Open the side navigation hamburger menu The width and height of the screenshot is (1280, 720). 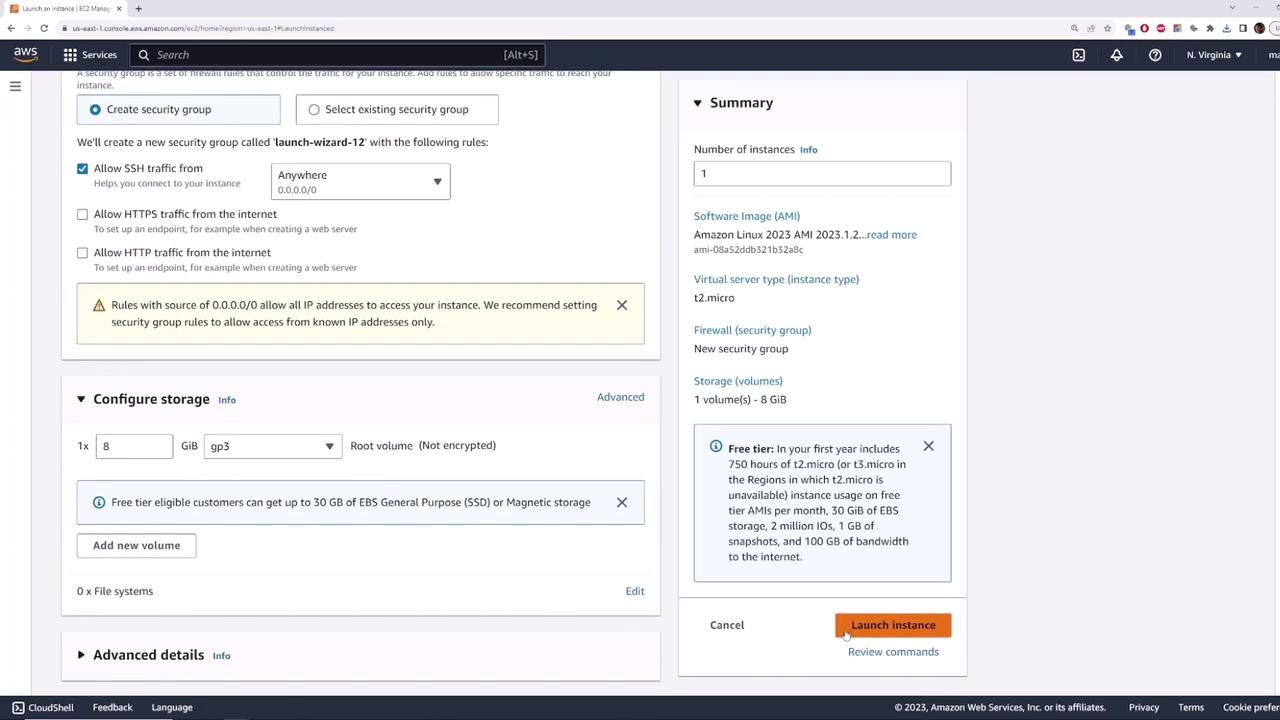tap(15, 86)
